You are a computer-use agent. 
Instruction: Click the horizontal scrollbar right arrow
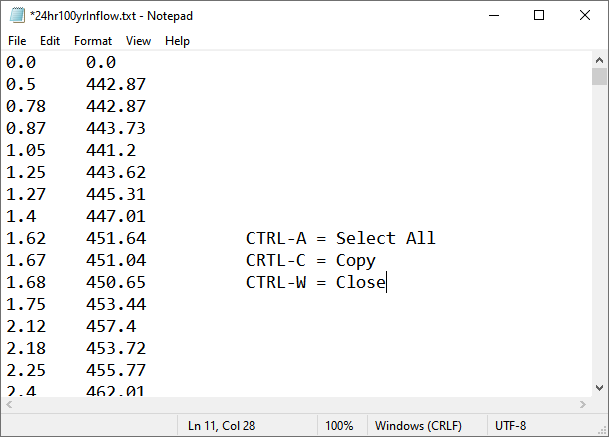pyautogui.click(x=582, y=405)
